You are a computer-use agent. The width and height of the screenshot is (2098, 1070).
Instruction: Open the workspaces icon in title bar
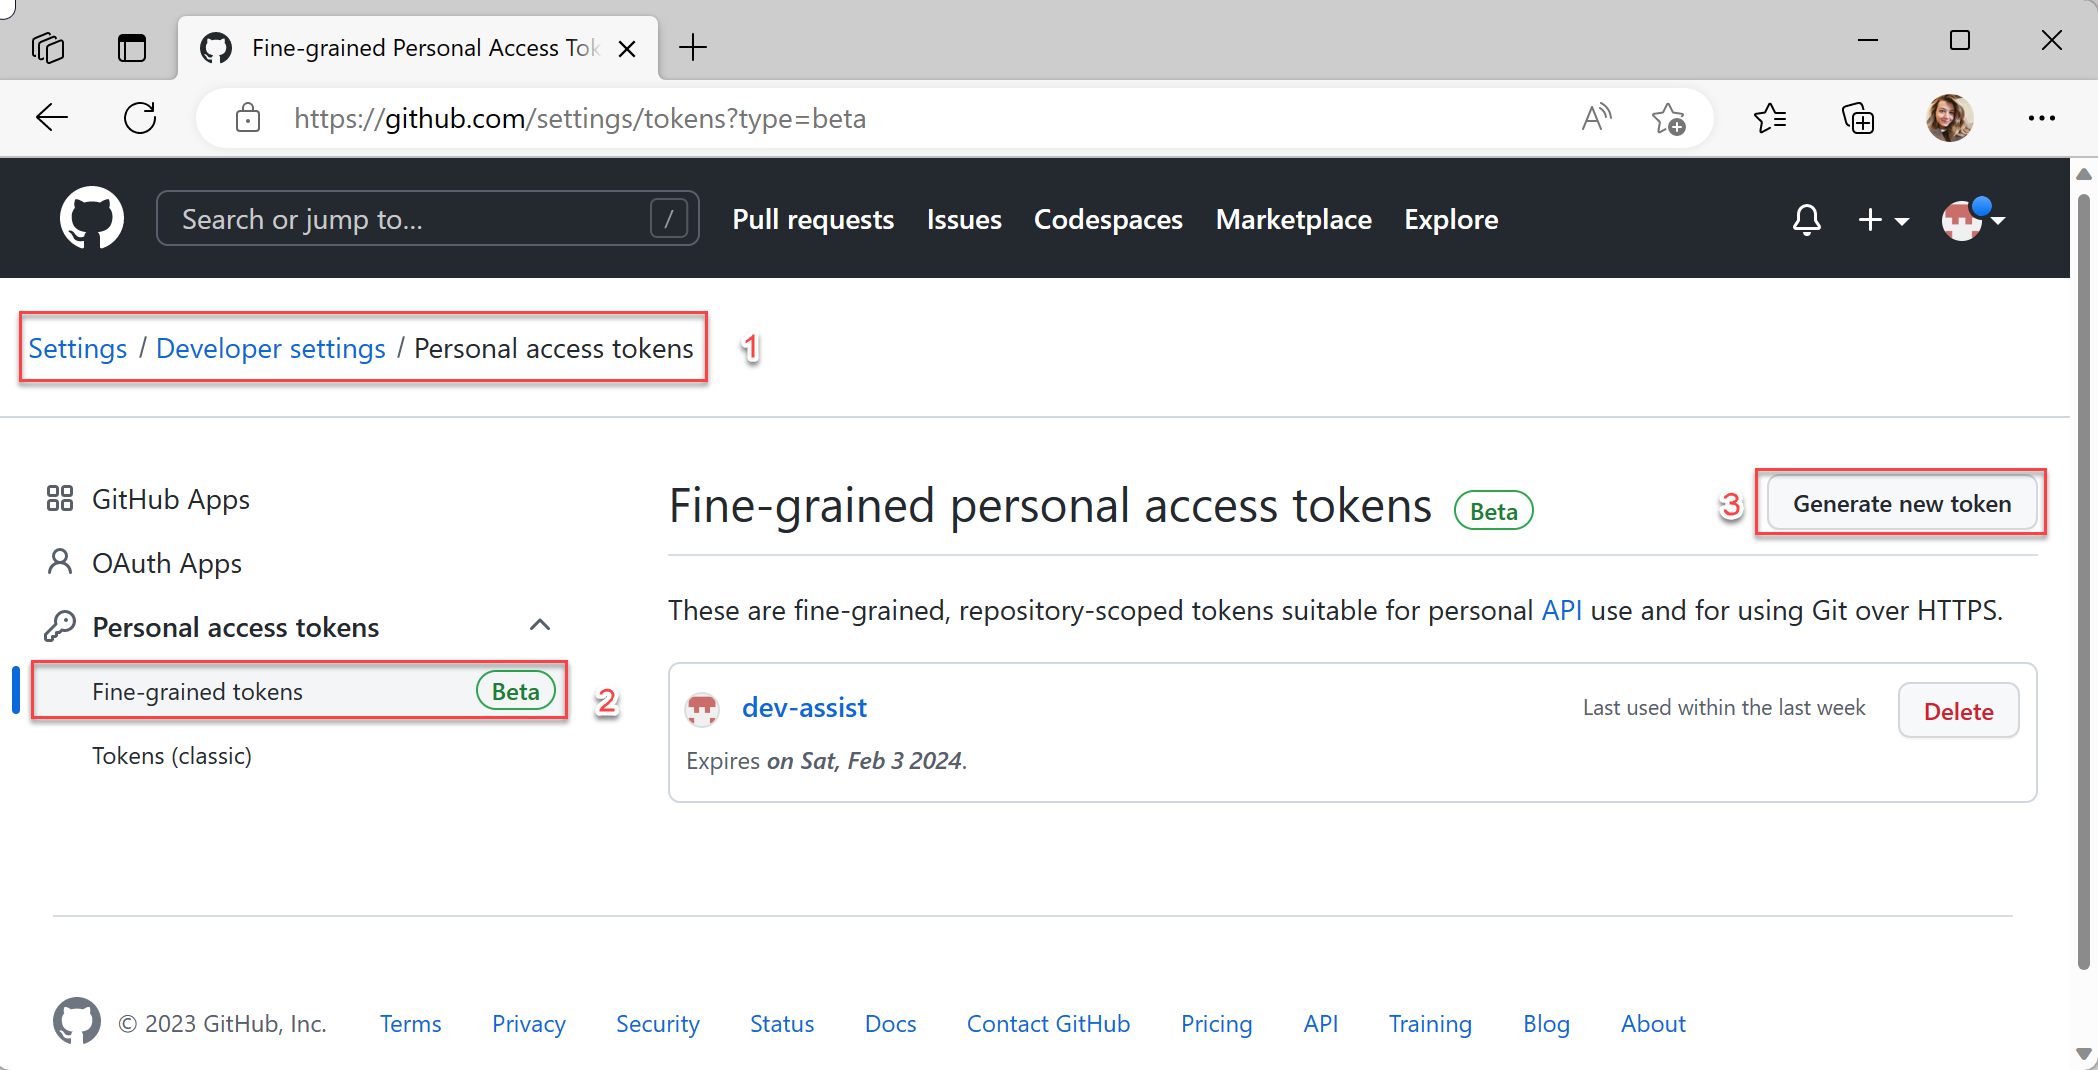(x=48, y=47)
